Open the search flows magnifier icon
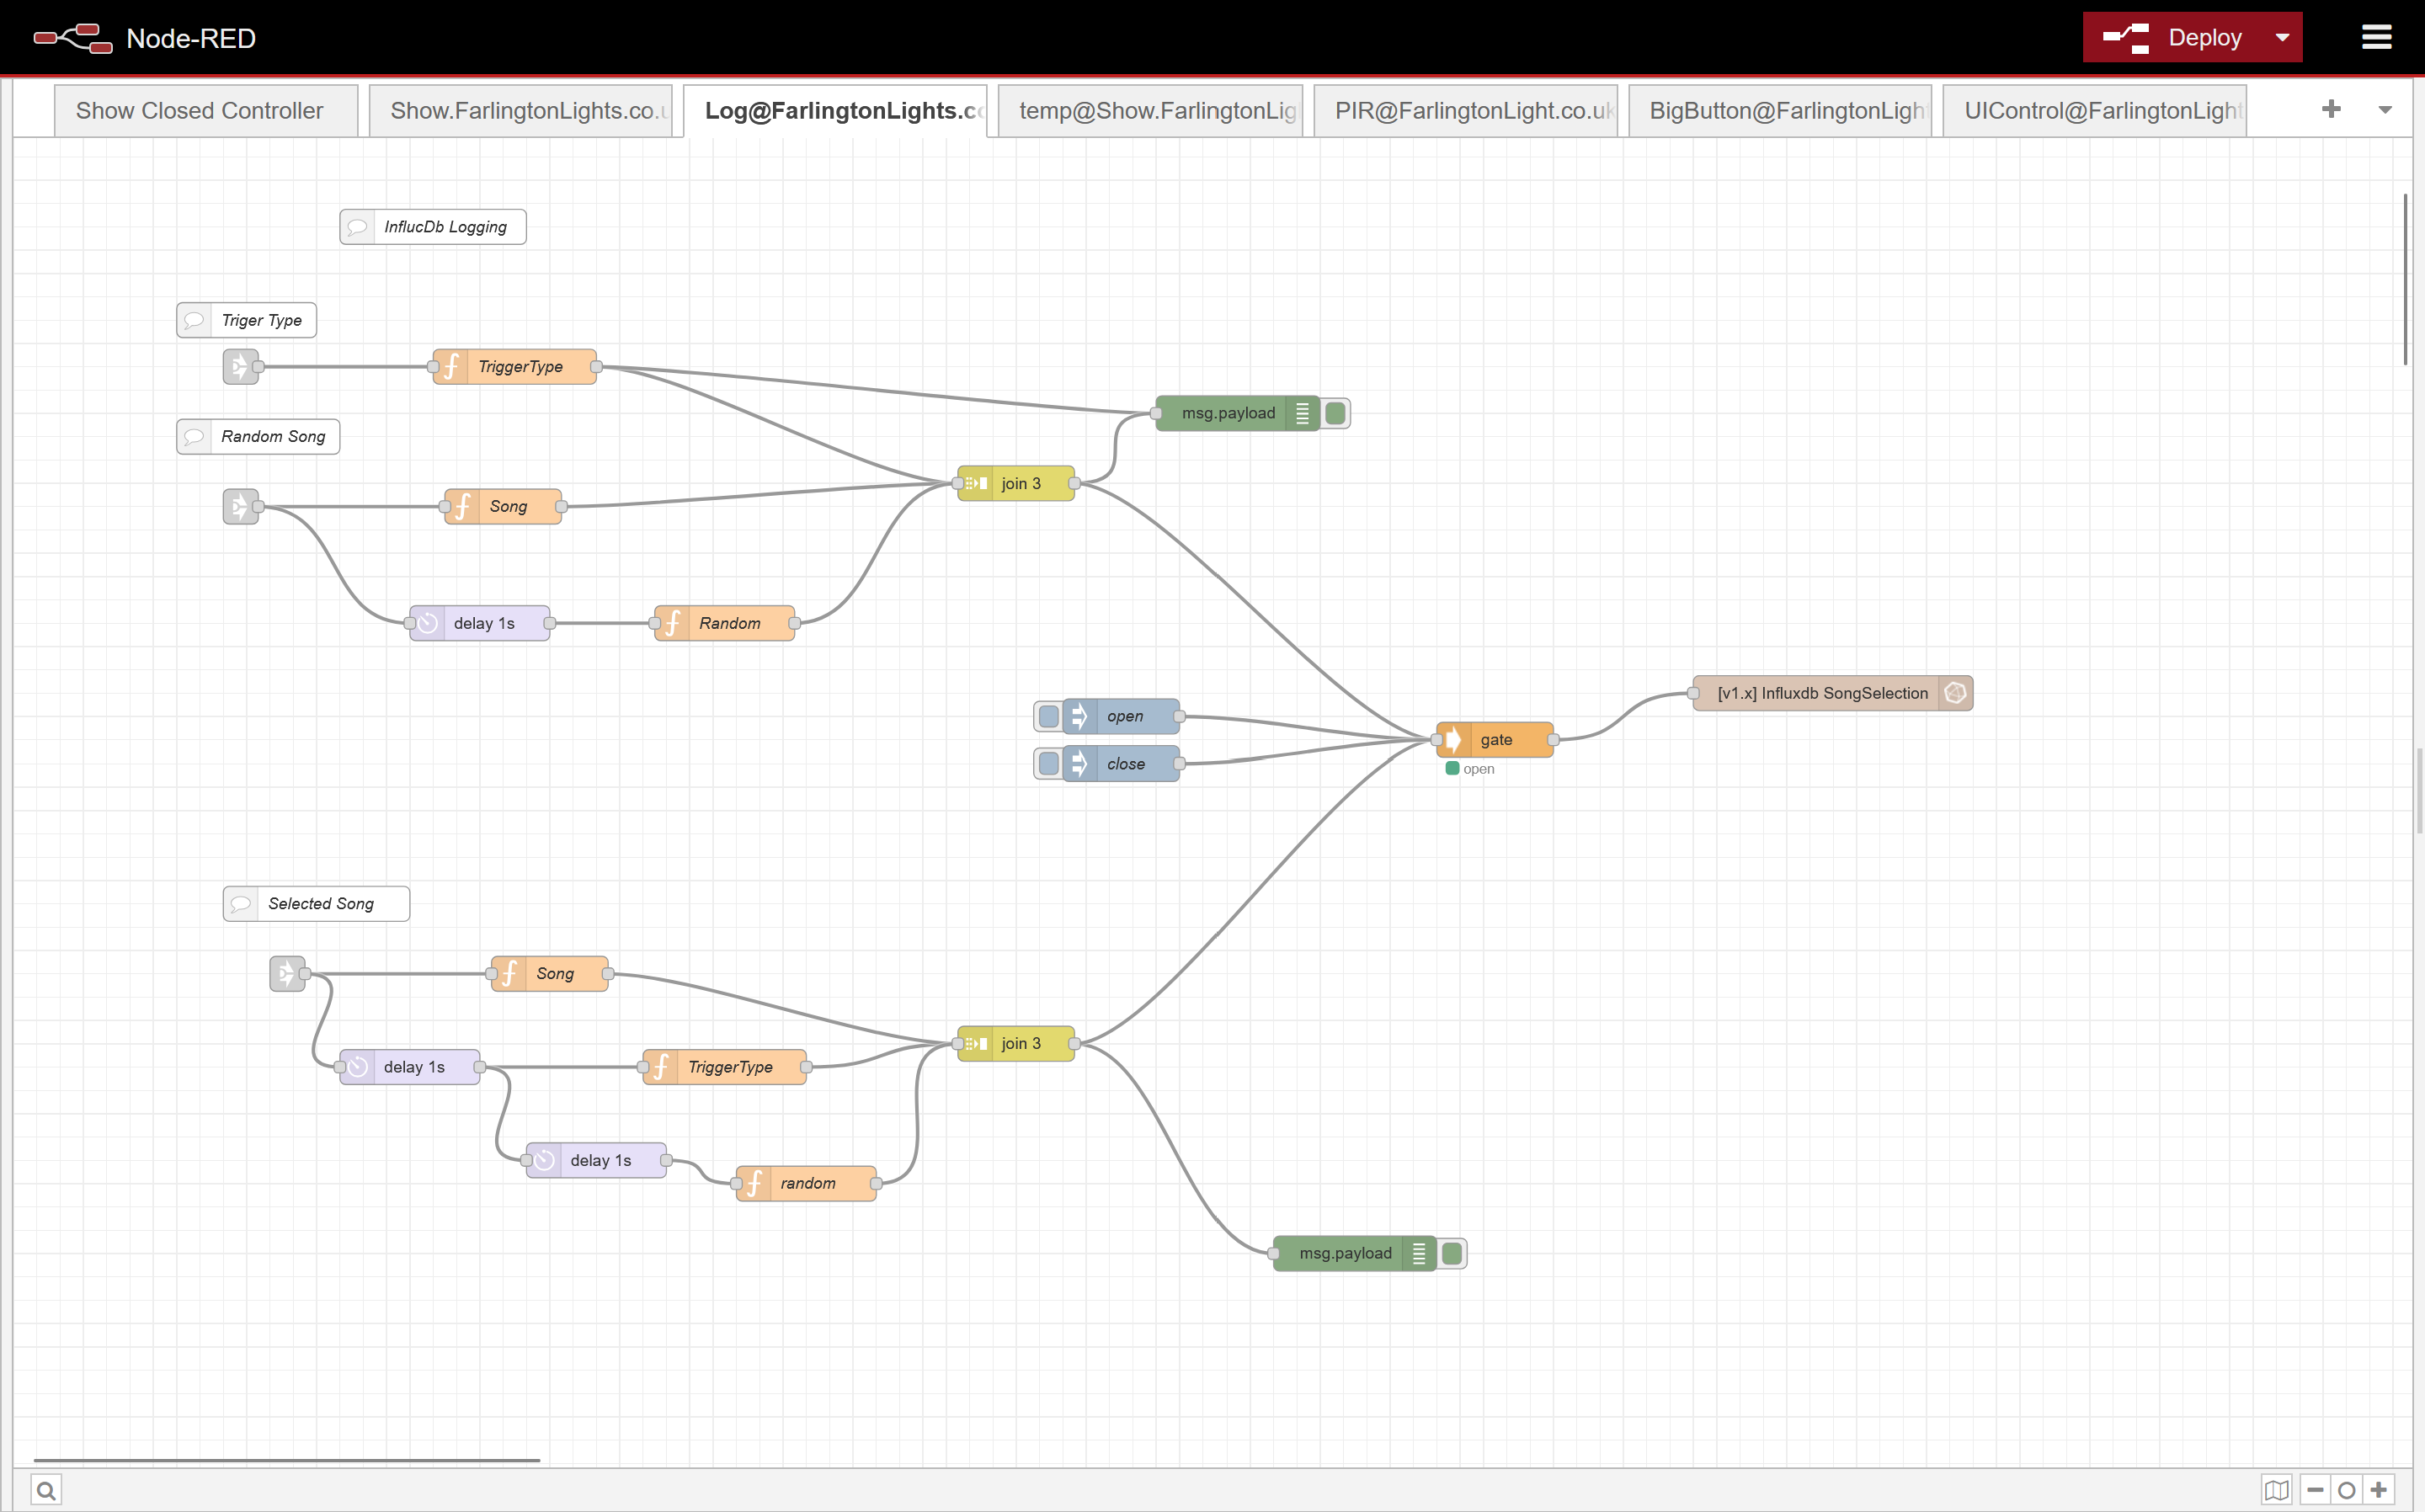2425x1512 pixels. [46, 1490]
